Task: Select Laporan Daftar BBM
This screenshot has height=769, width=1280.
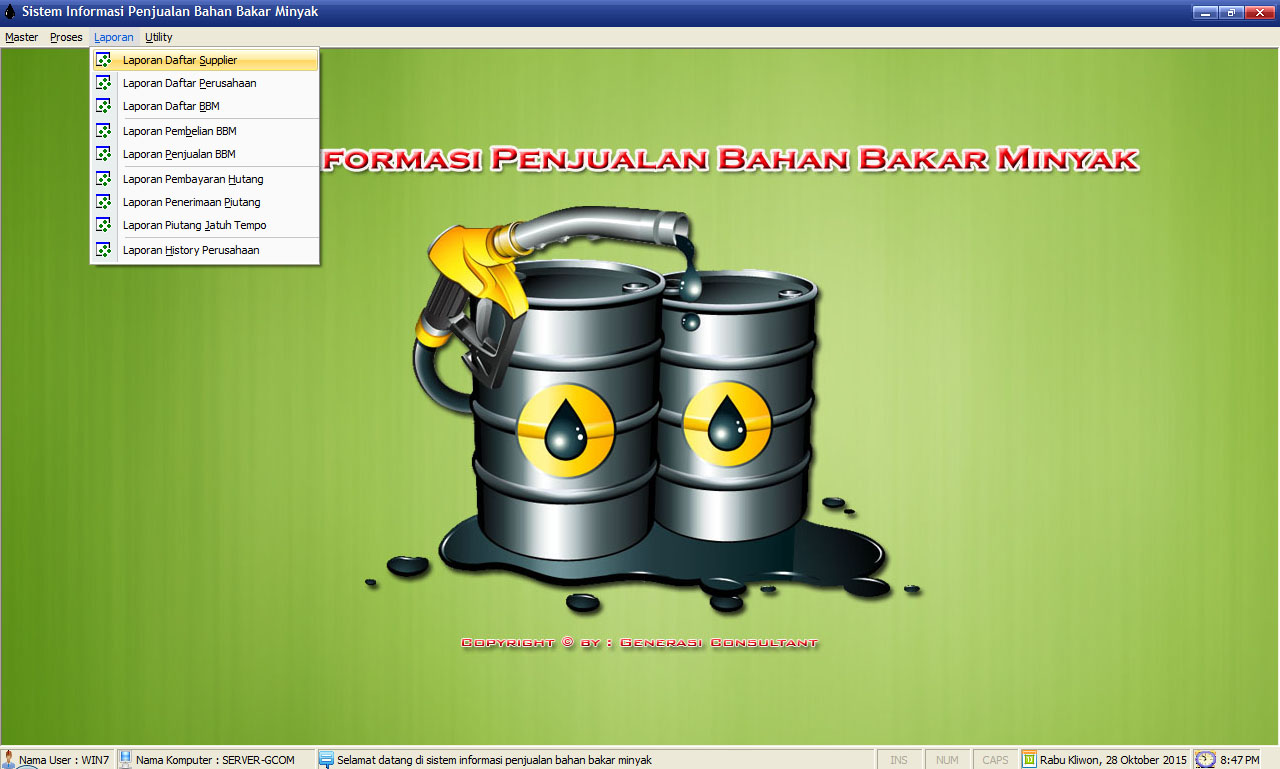Action: pos(171,106)
